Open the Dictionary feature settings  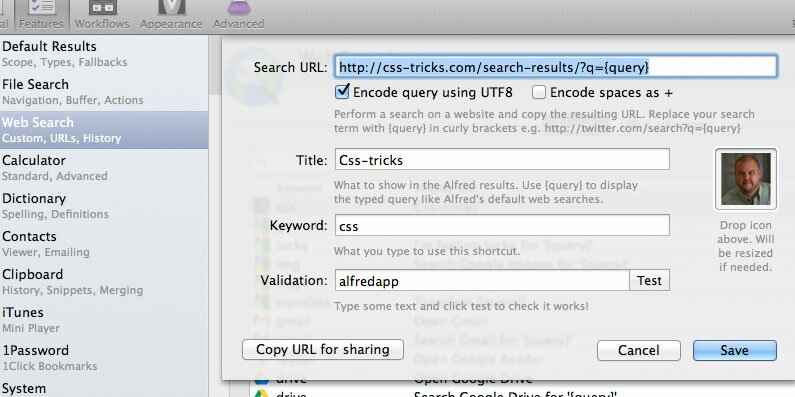pyautogui.click(x=104, y=206)
